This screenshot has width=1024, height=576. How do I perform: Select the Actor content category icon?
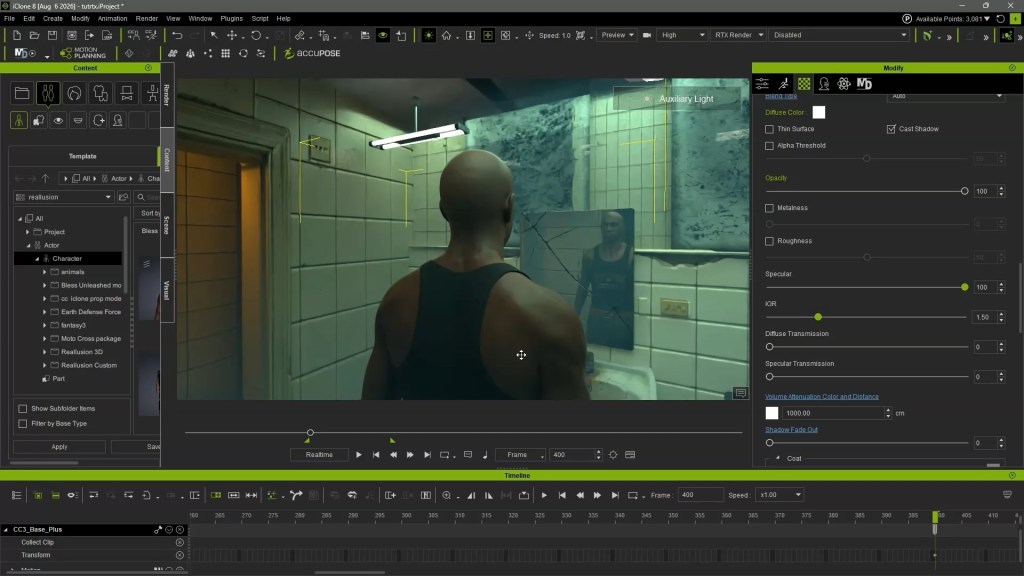tap(48, 93)
